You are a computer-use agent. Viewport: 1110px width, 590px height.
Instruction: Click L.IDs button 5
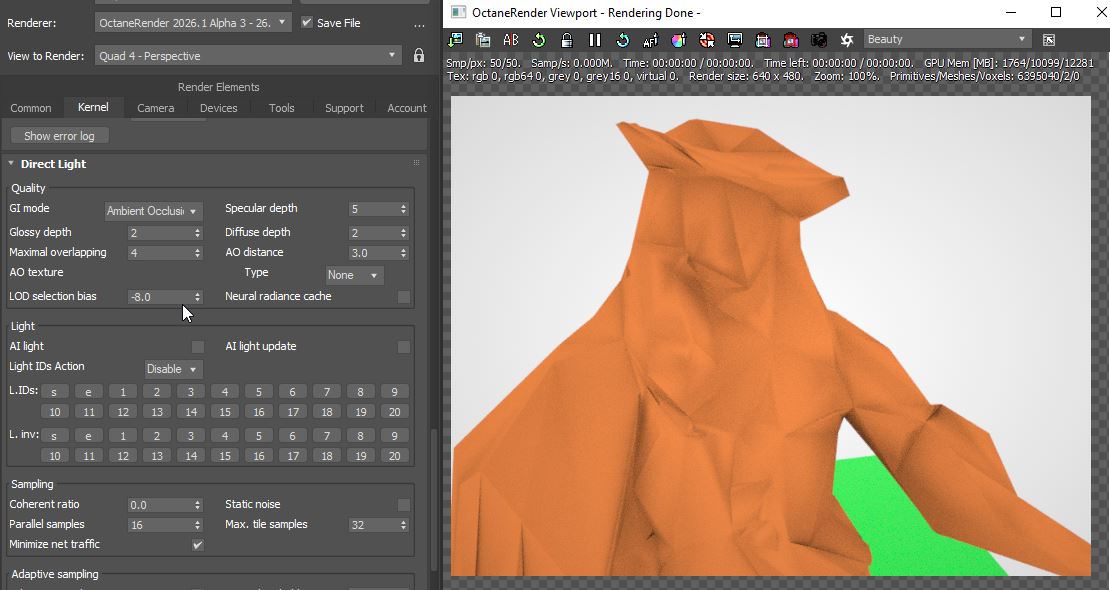click(x=258, y=392)
